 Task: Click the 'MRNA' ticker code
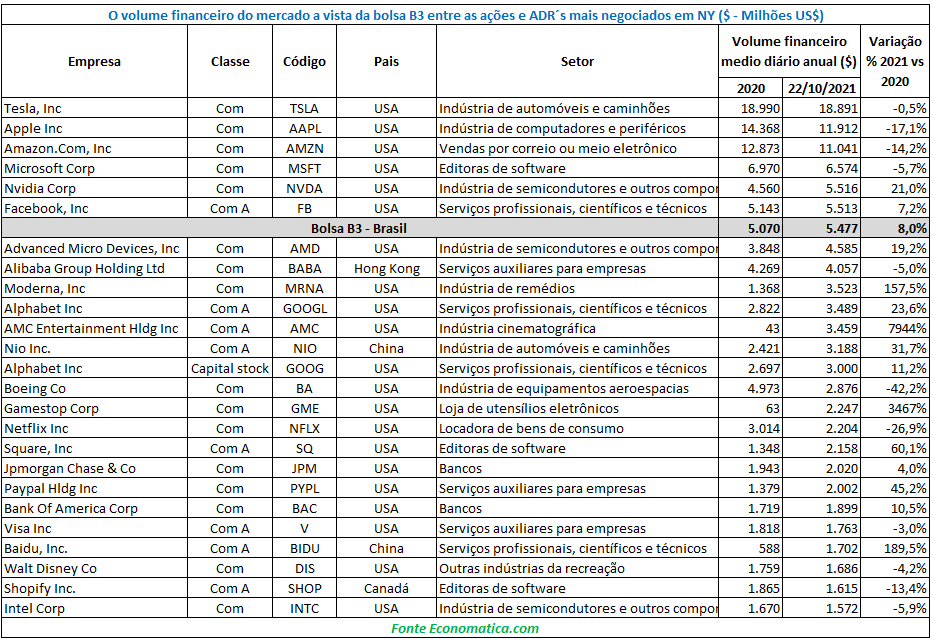[304, 289]
